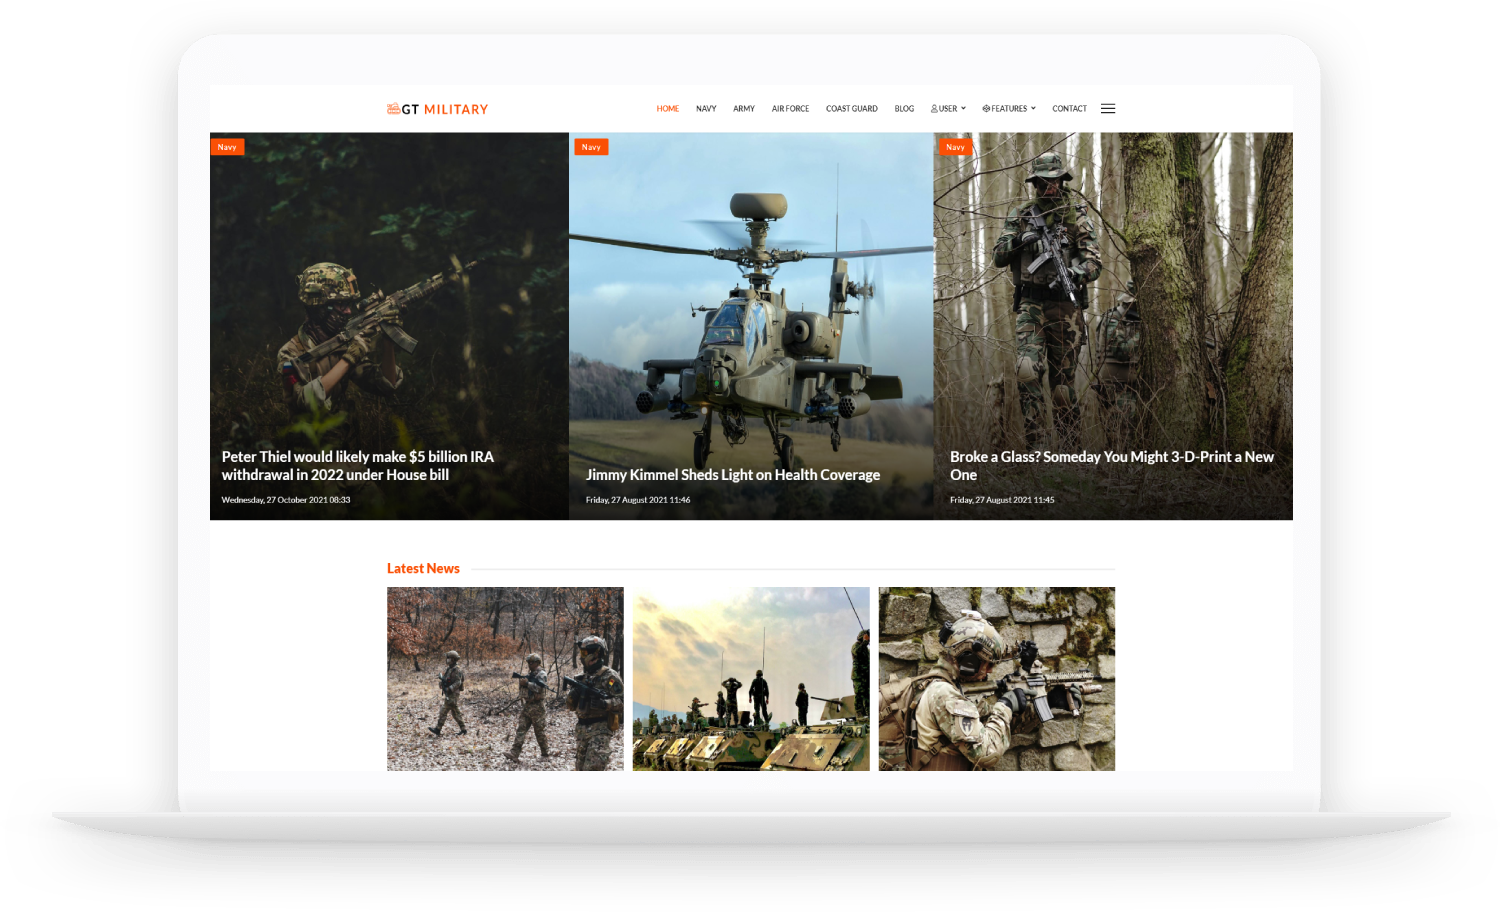1500x913 pixels.
Task: Read the Peter Thiel IRA withdrawal article
Action: (357, 466)
